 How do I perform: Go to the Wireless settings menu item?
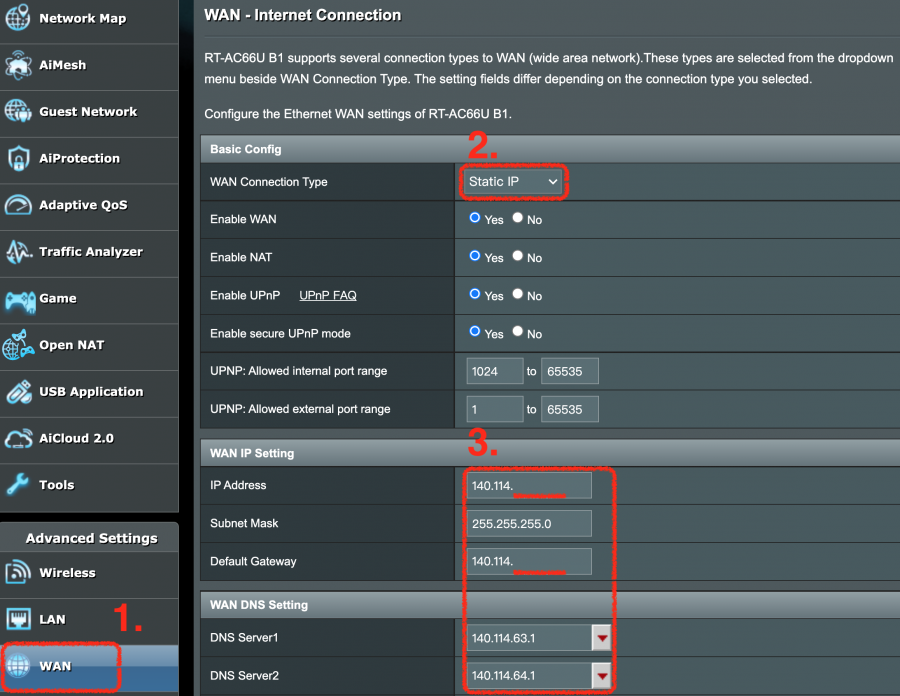point(67,573)
